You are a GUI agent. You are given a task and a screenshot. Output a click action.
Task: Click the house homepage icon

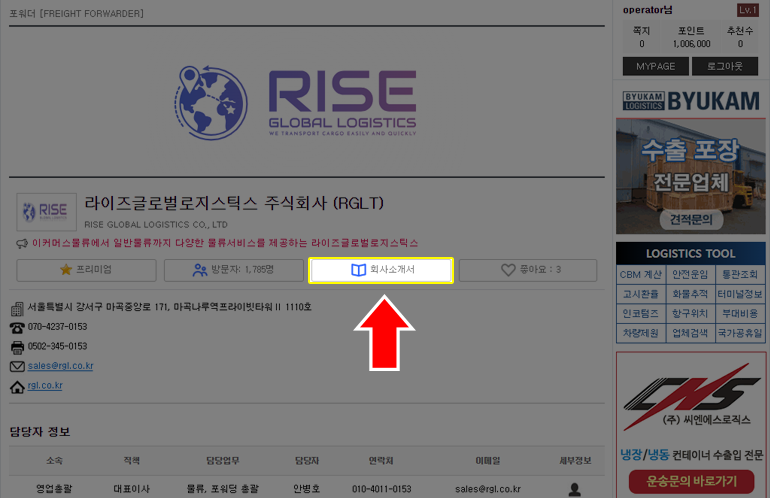(17, 387)
